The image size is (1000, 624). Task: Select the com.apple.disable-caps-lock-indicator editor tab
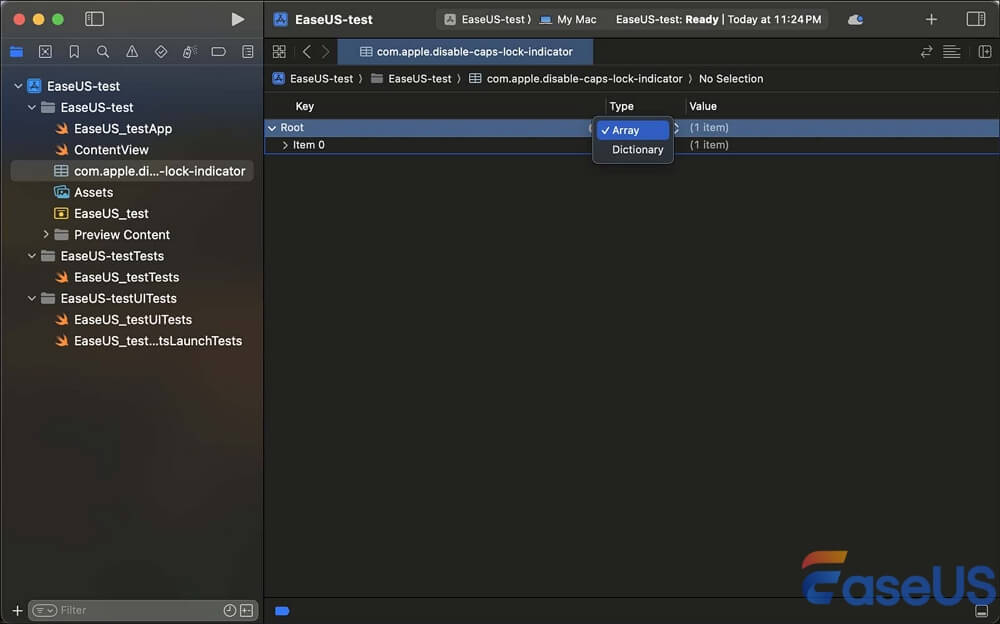[x=466, y=52]
